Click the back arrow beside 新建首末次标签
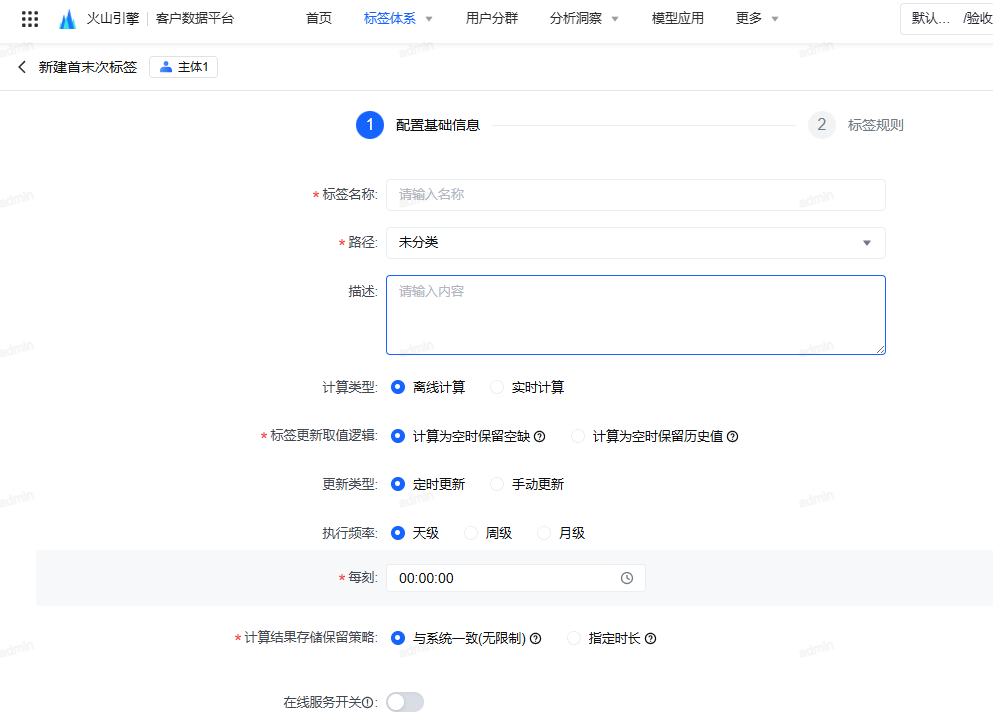993x727 pixels. [22, 67]
